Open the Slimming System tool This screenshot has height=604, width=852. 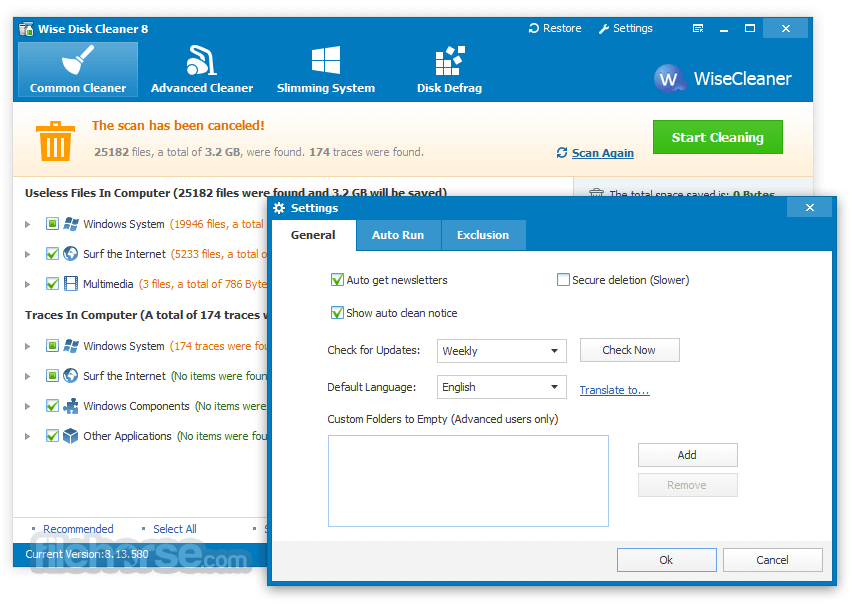pyautogui.click(x=325, y=70)
